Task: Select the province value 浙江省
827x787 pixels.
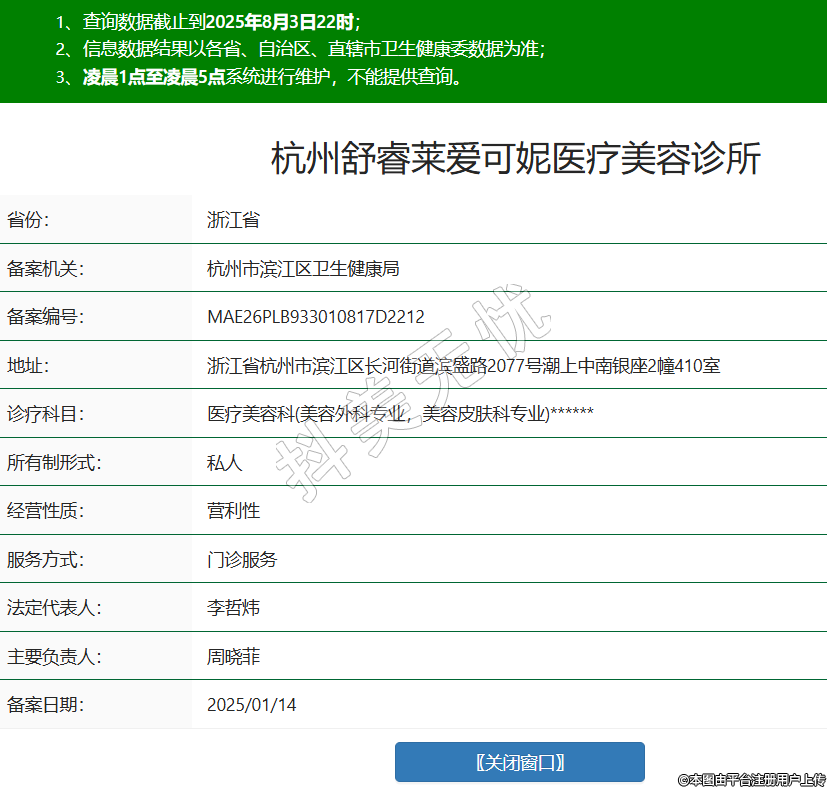Action: click(233, 220)
